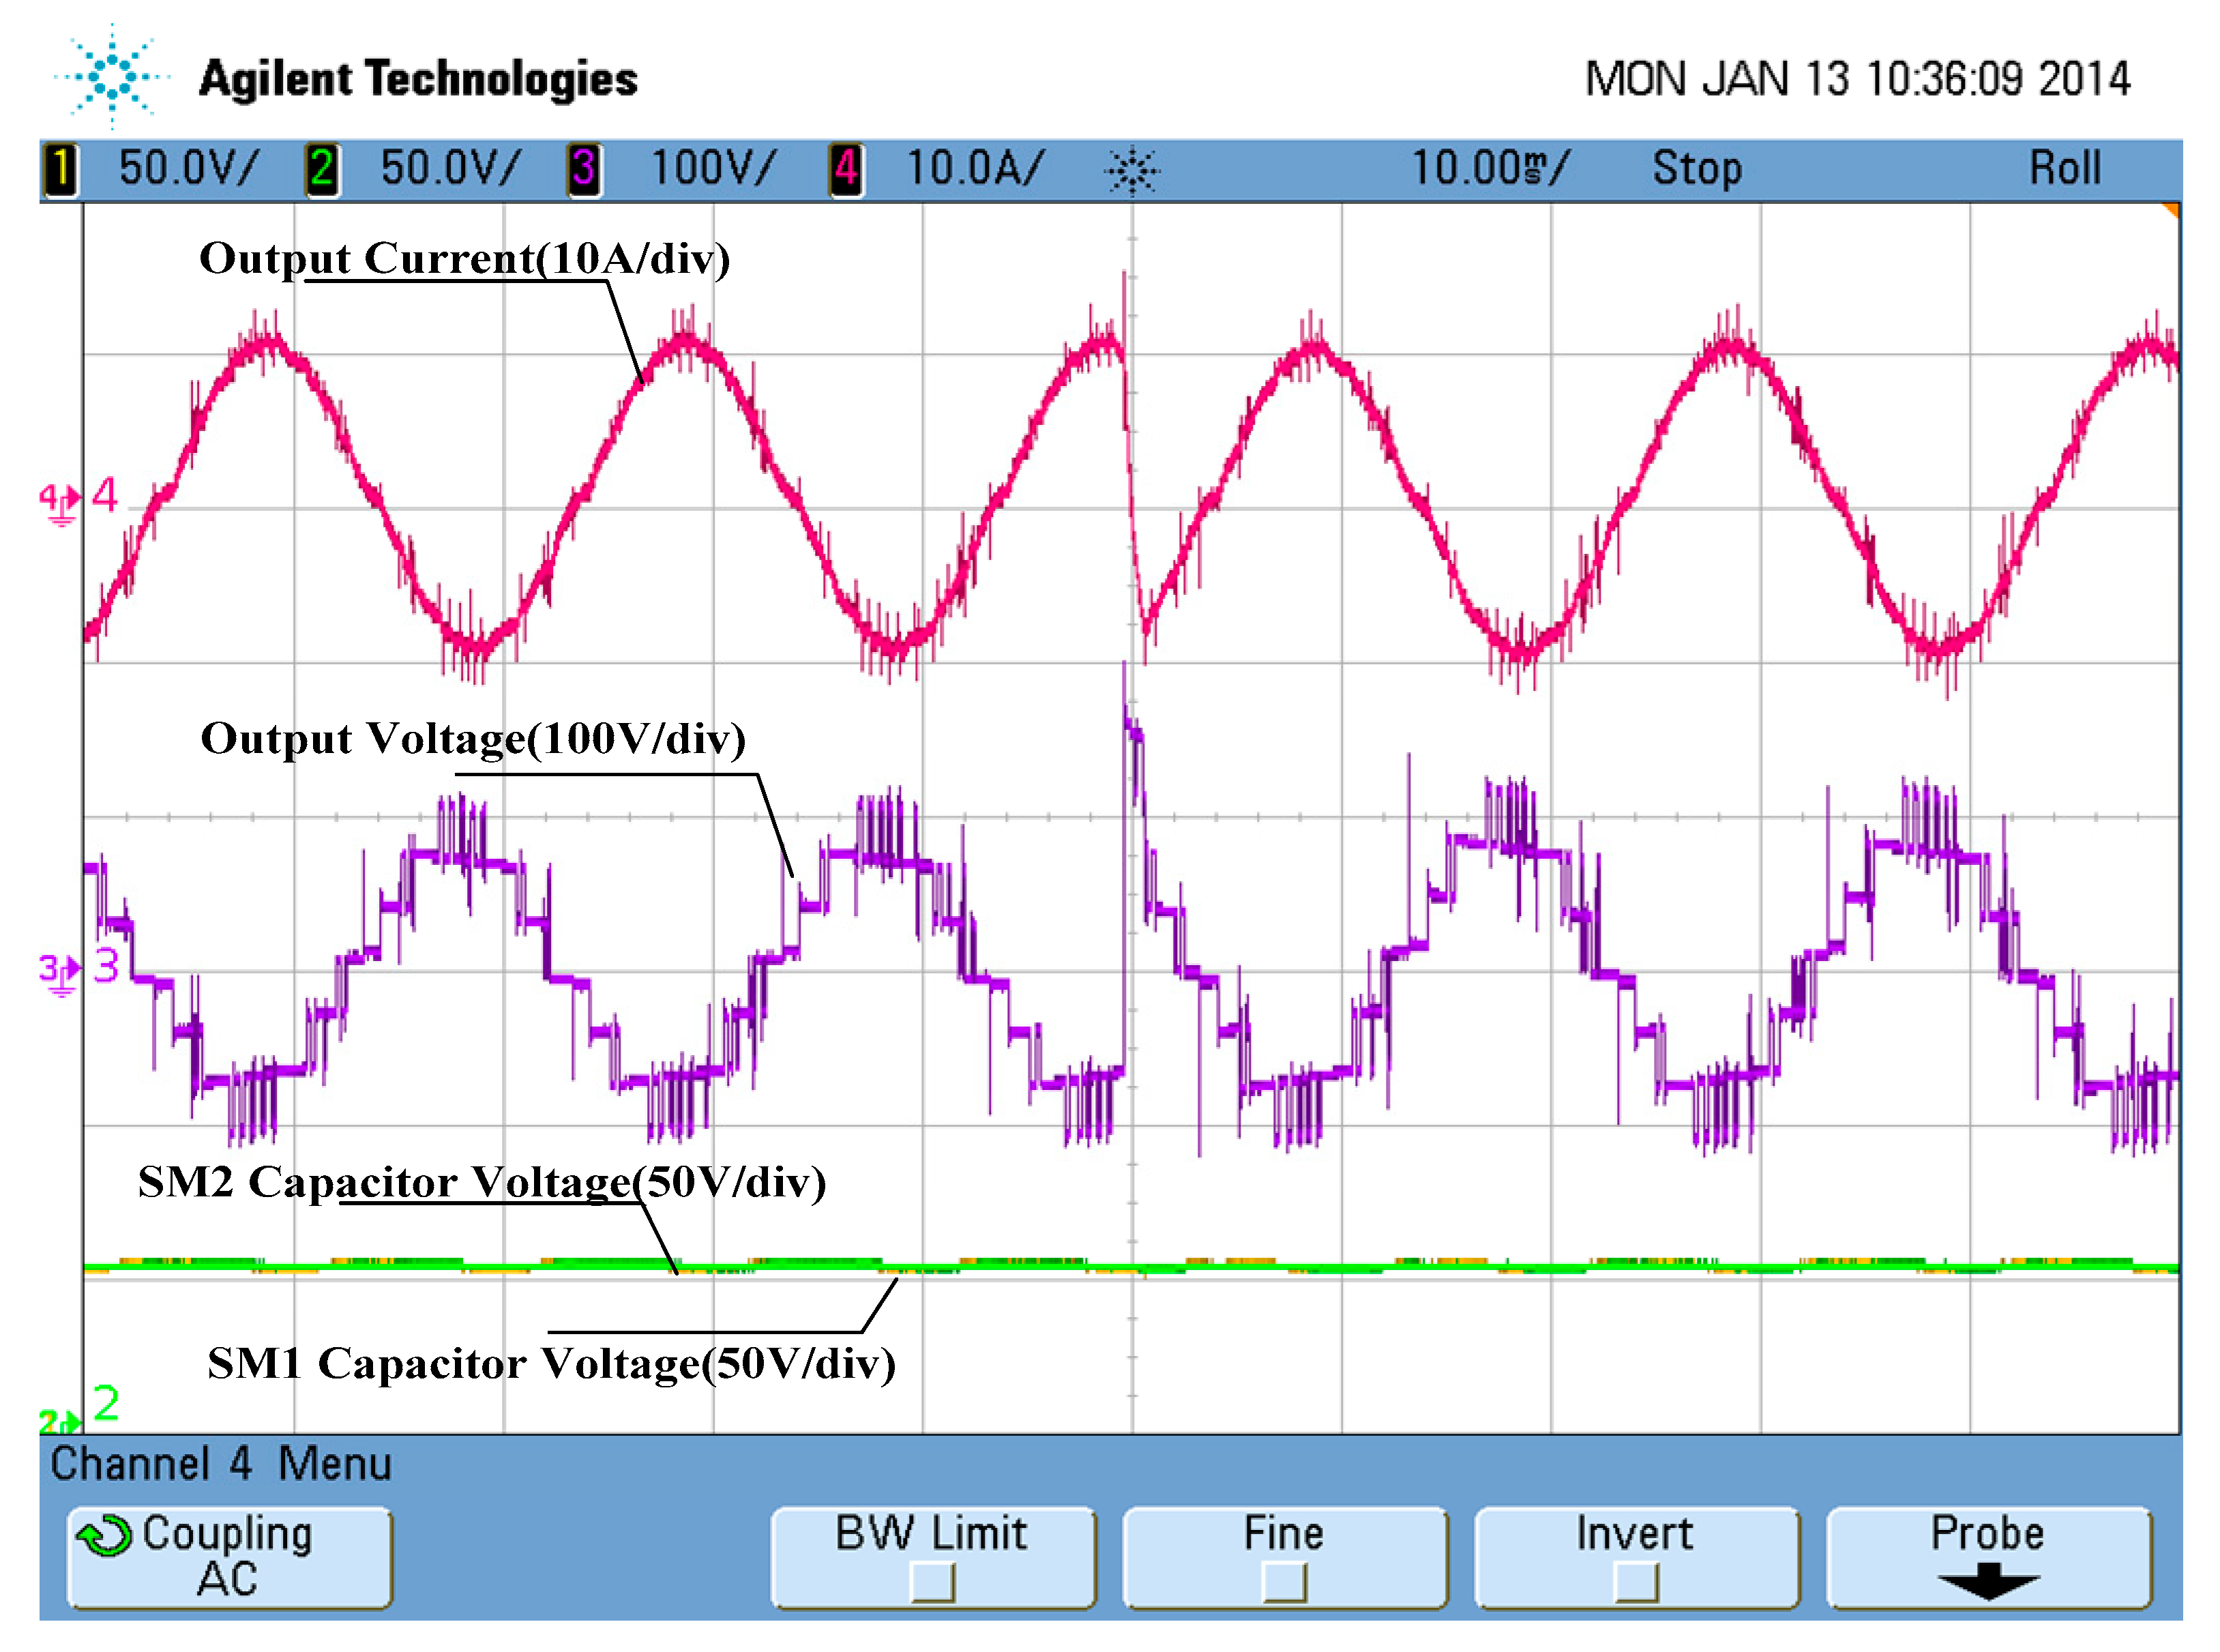Screen dimensions: 2220x1652
Task: Cycle the Coupling AC selector
Action: coord(230,1558)
